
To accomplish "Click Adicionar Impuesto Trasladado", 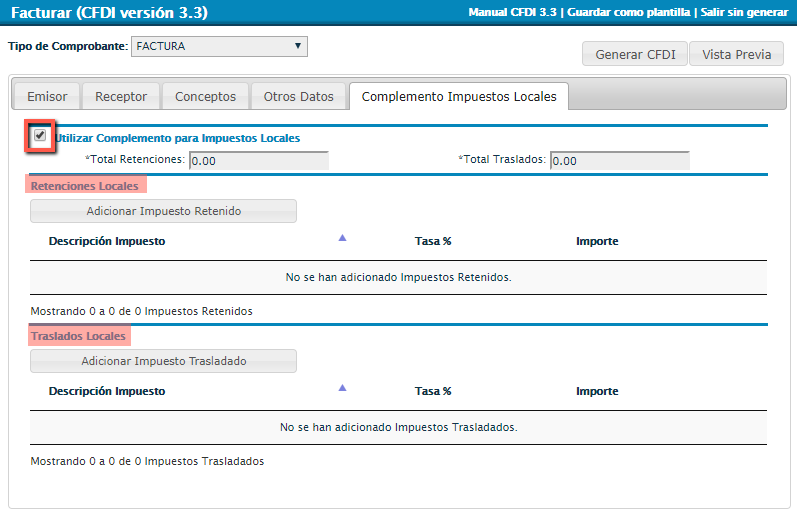I will [164, 361].
